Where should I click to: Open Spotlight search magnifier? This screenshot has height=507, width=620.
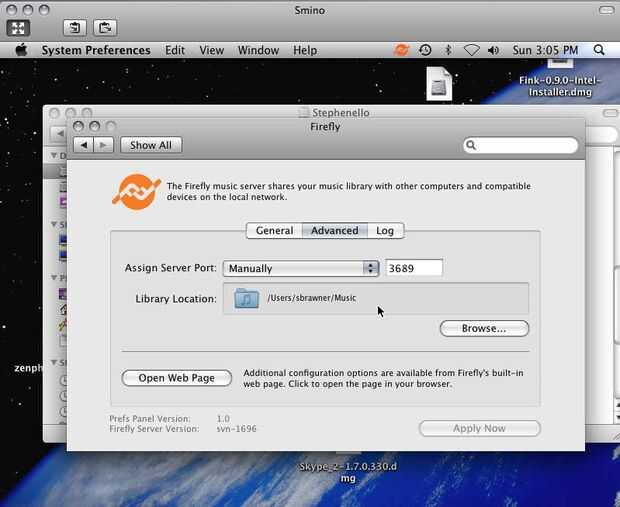click(x=599, y=50)
